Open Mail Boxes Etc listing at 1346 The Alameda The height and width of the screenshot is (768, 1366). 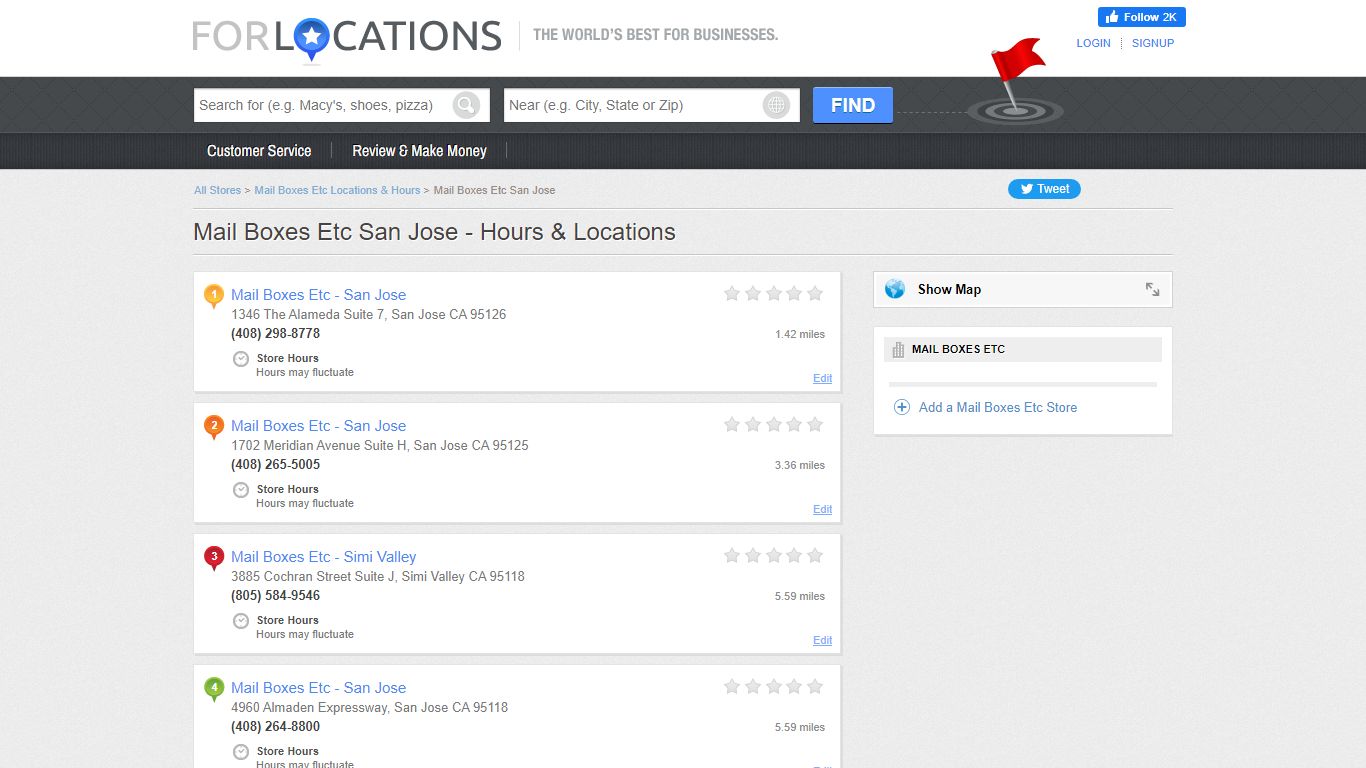pos(318,295)
